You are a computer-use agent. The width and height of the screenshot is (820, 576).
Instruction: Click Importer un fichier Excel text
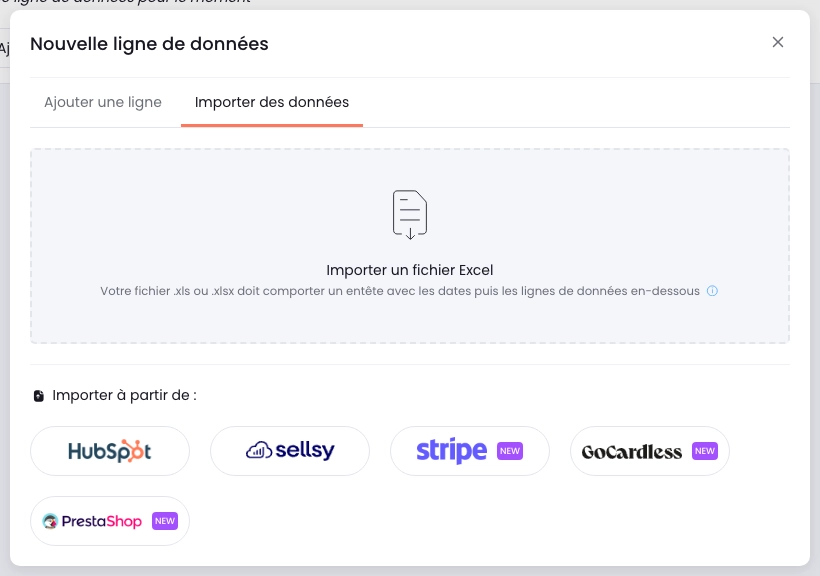pyautogui.click(x=409, y=270)
